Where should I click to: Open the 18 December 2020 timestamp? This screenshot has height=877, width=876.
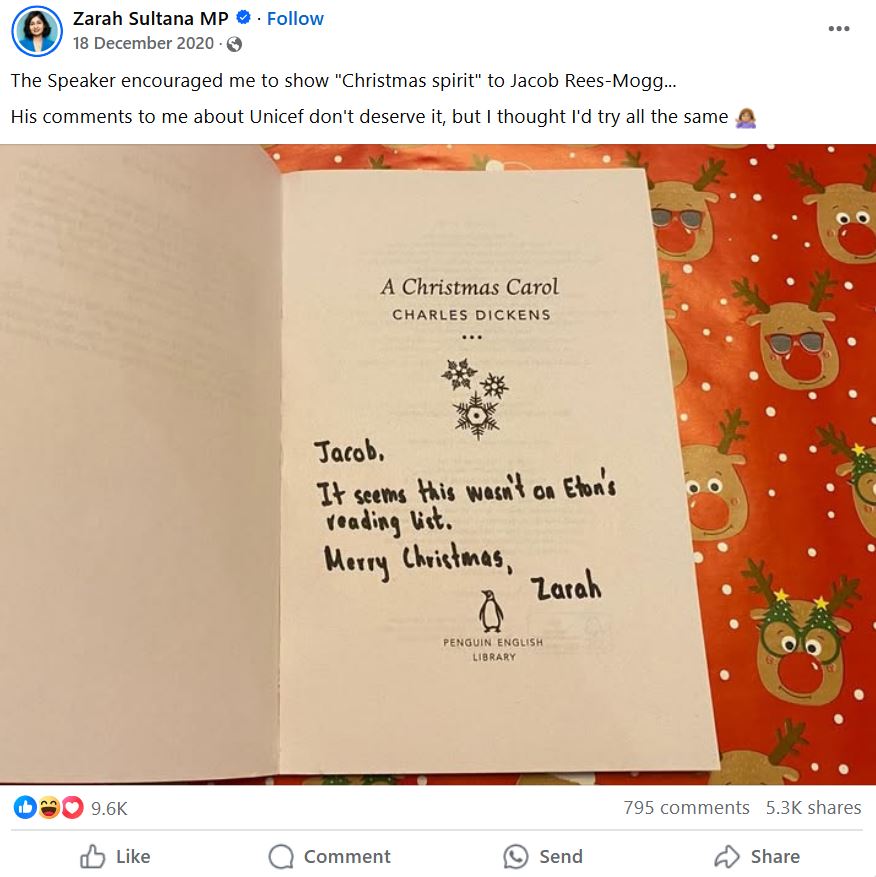pos(143,43)
